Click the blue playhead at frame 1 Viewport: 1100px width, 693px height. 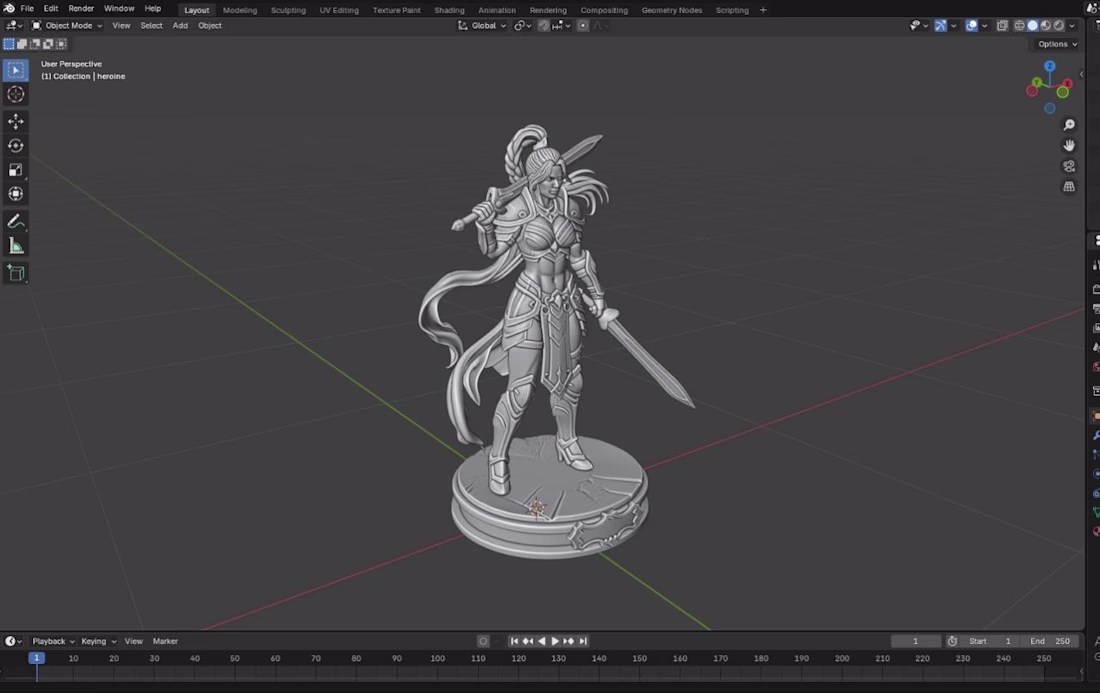pos(36,658)
